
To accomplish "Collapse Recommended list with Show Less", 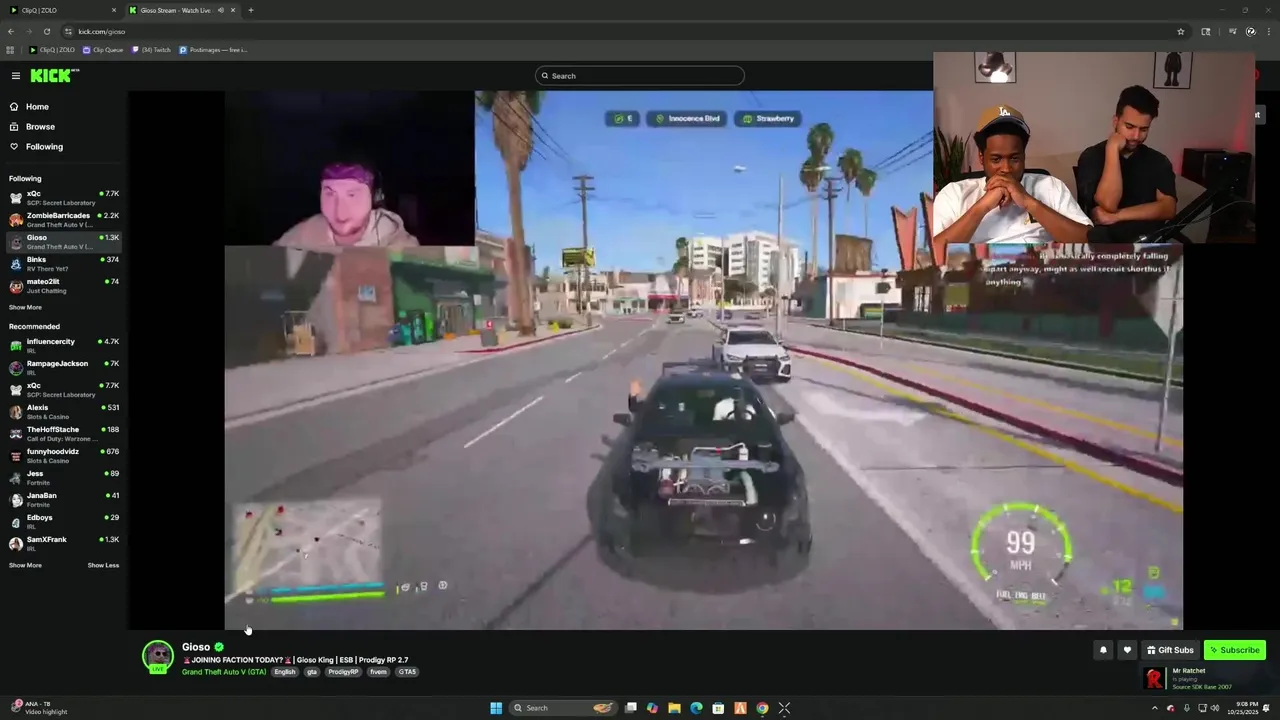I will pos(103,566).
